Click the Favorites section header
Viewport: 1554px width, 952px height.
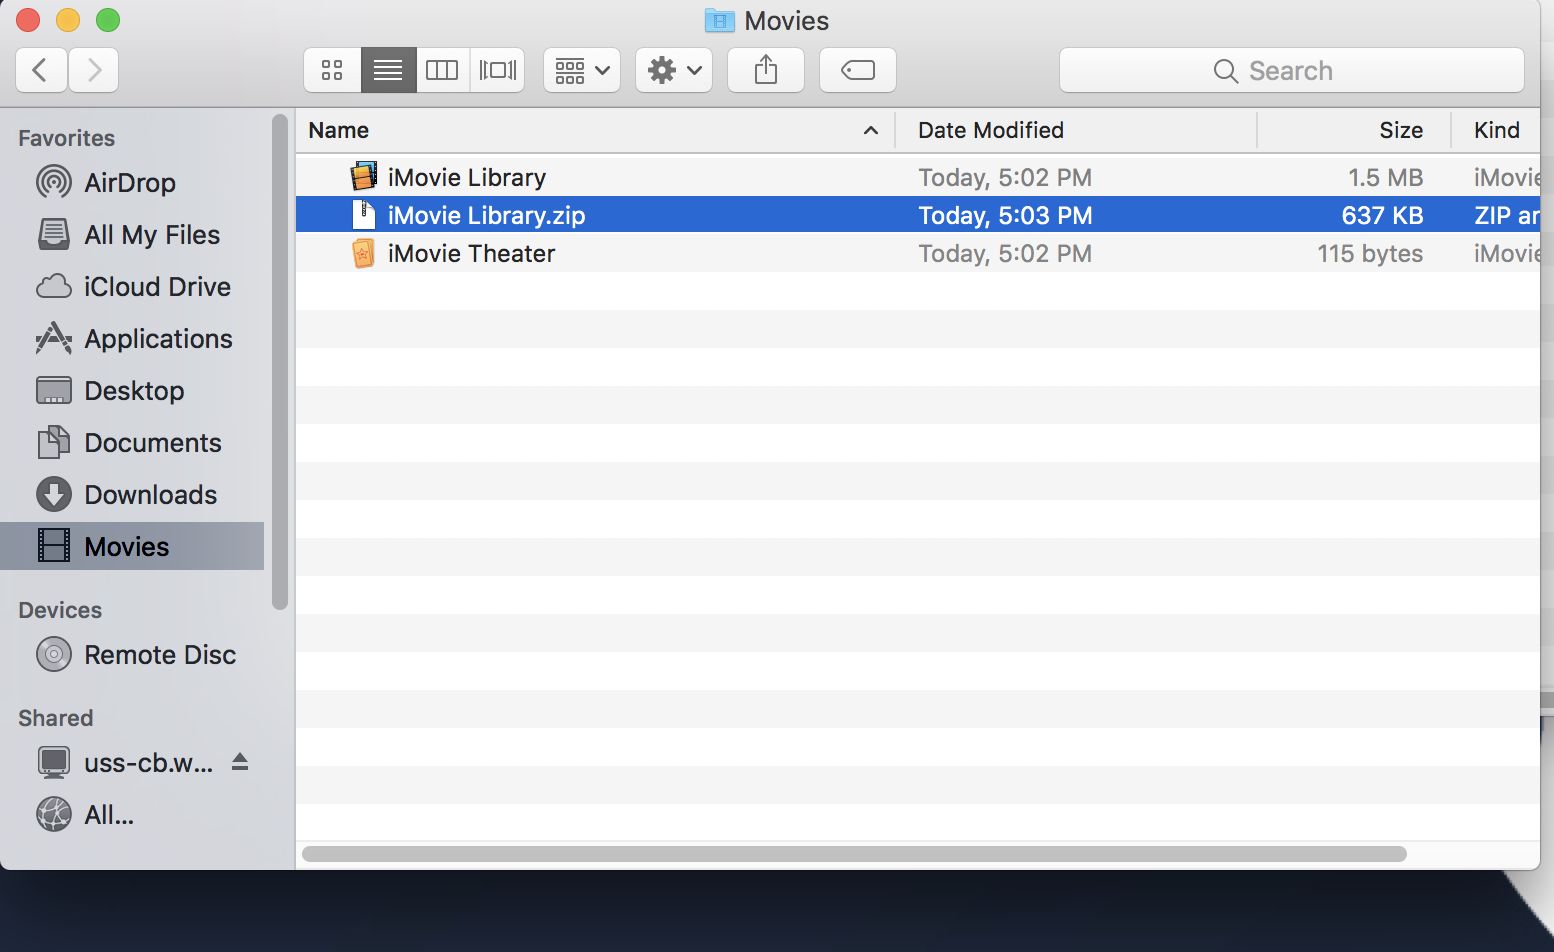[67, 138]
